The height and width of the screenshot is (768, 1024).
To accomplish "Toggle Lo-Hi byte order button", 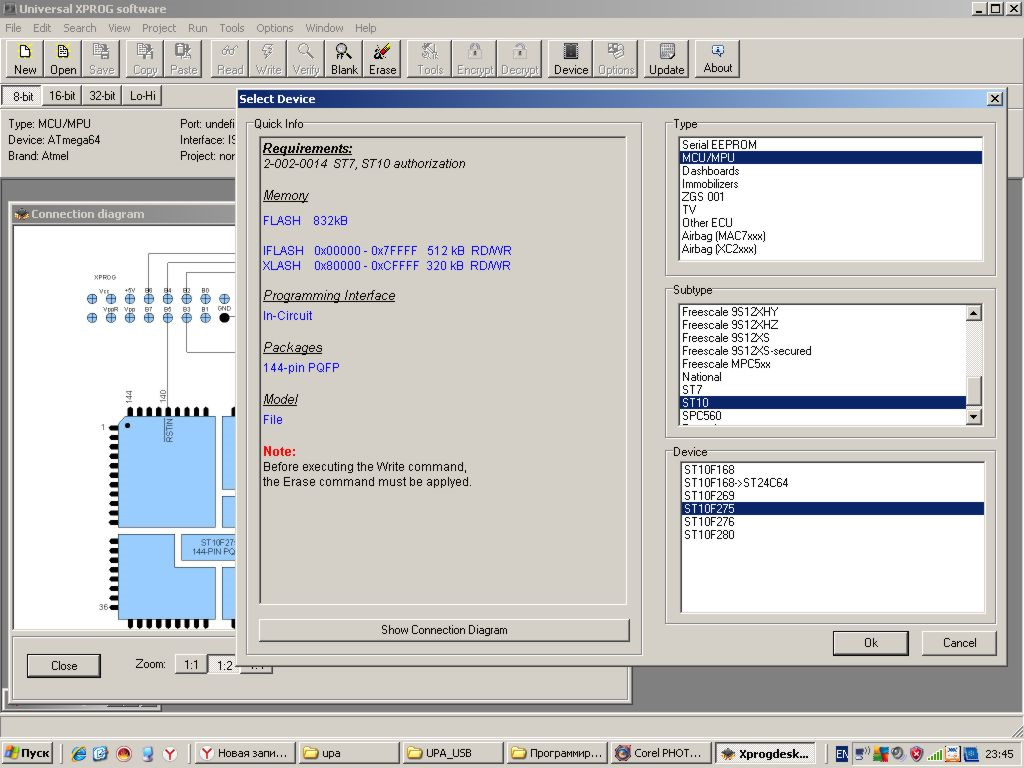I will [x=143, y=96].
